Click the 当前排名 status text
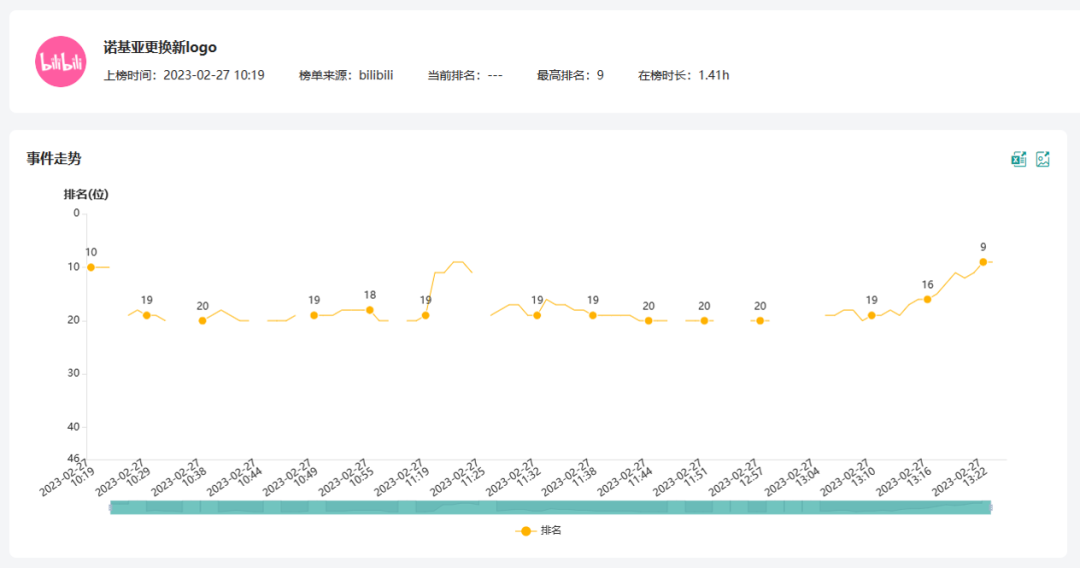This screenshot has height=568, width=1080. 465,75
